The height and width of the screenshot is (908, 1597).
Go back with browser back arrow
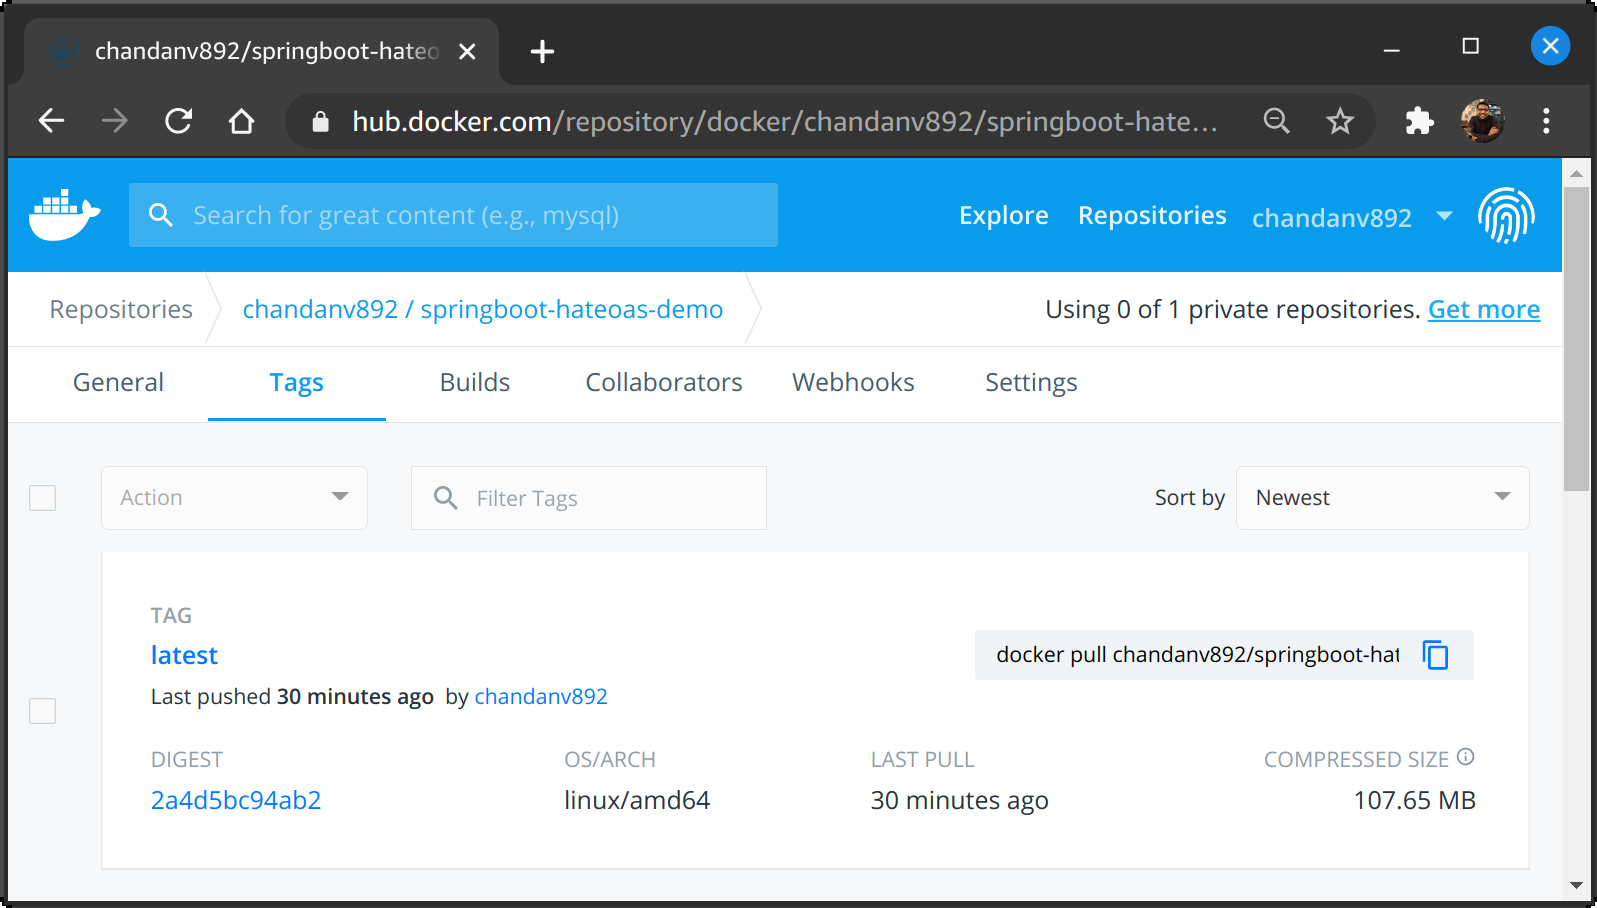(51, 121)
